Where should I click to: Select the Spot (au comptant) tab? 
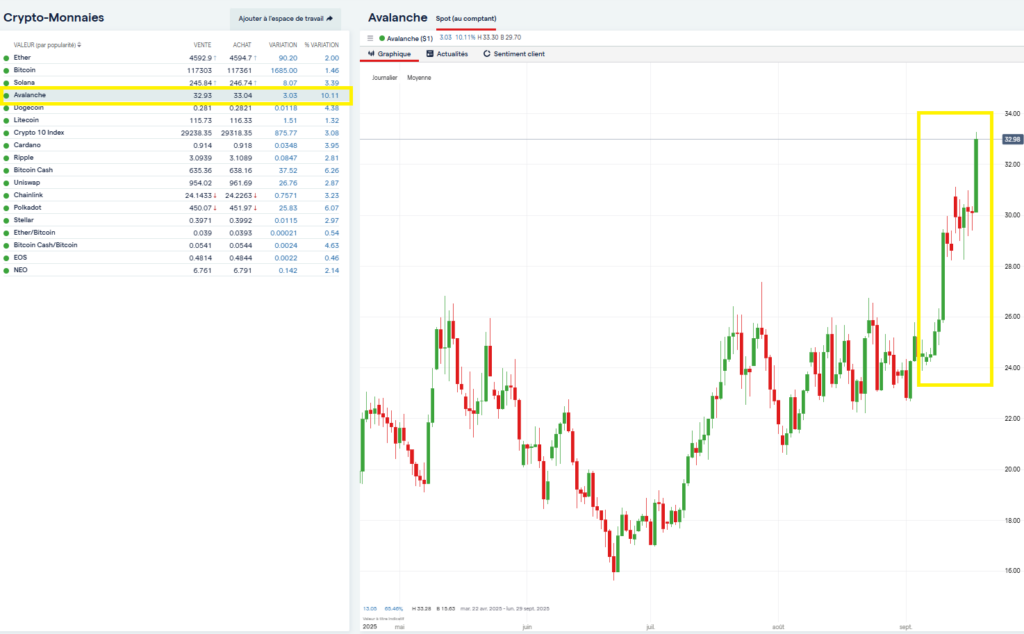(x=466, y=18)
